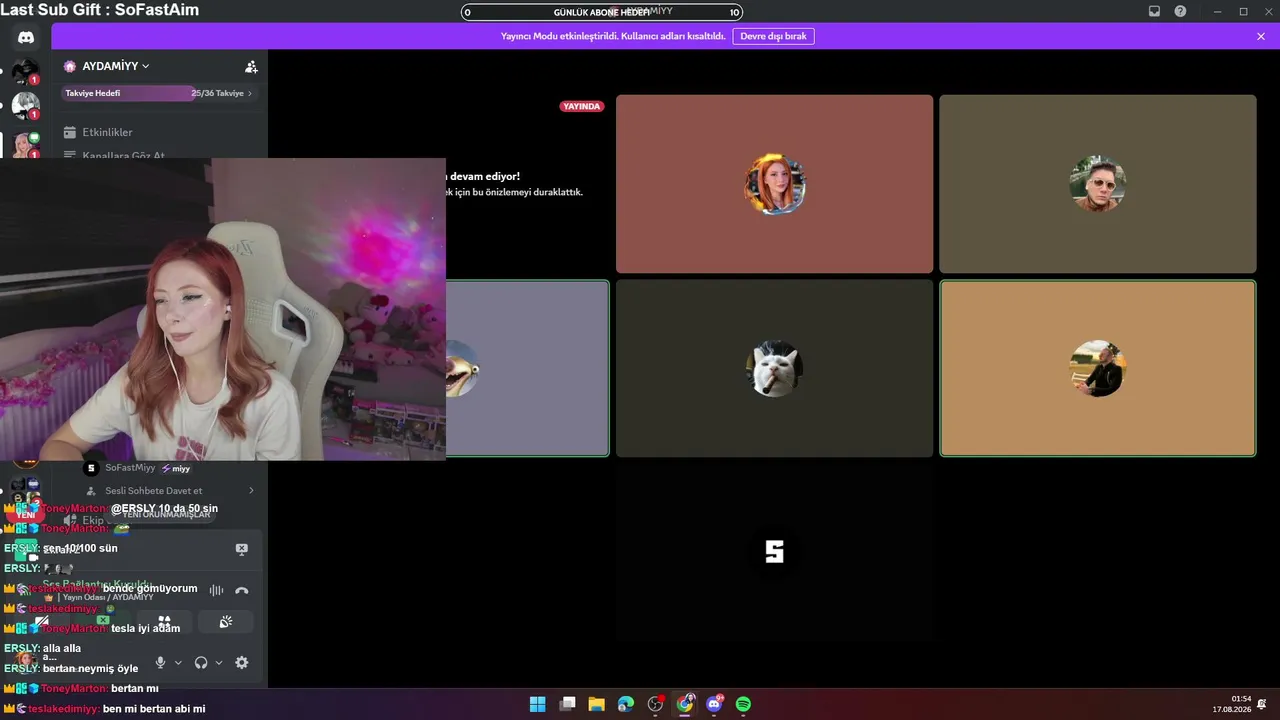Image resolution: width=1280 pixels, height=720 pixels.
Task: Open the soundboard icon button
Action: point(226,622)
